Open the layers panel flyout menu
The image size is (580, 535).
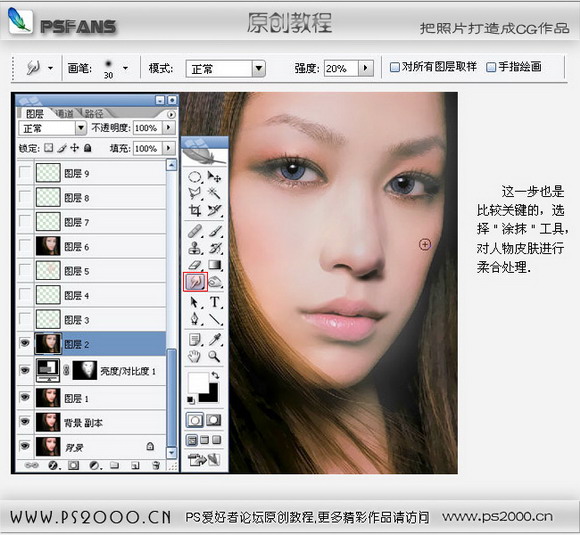(x=171, y=114)
